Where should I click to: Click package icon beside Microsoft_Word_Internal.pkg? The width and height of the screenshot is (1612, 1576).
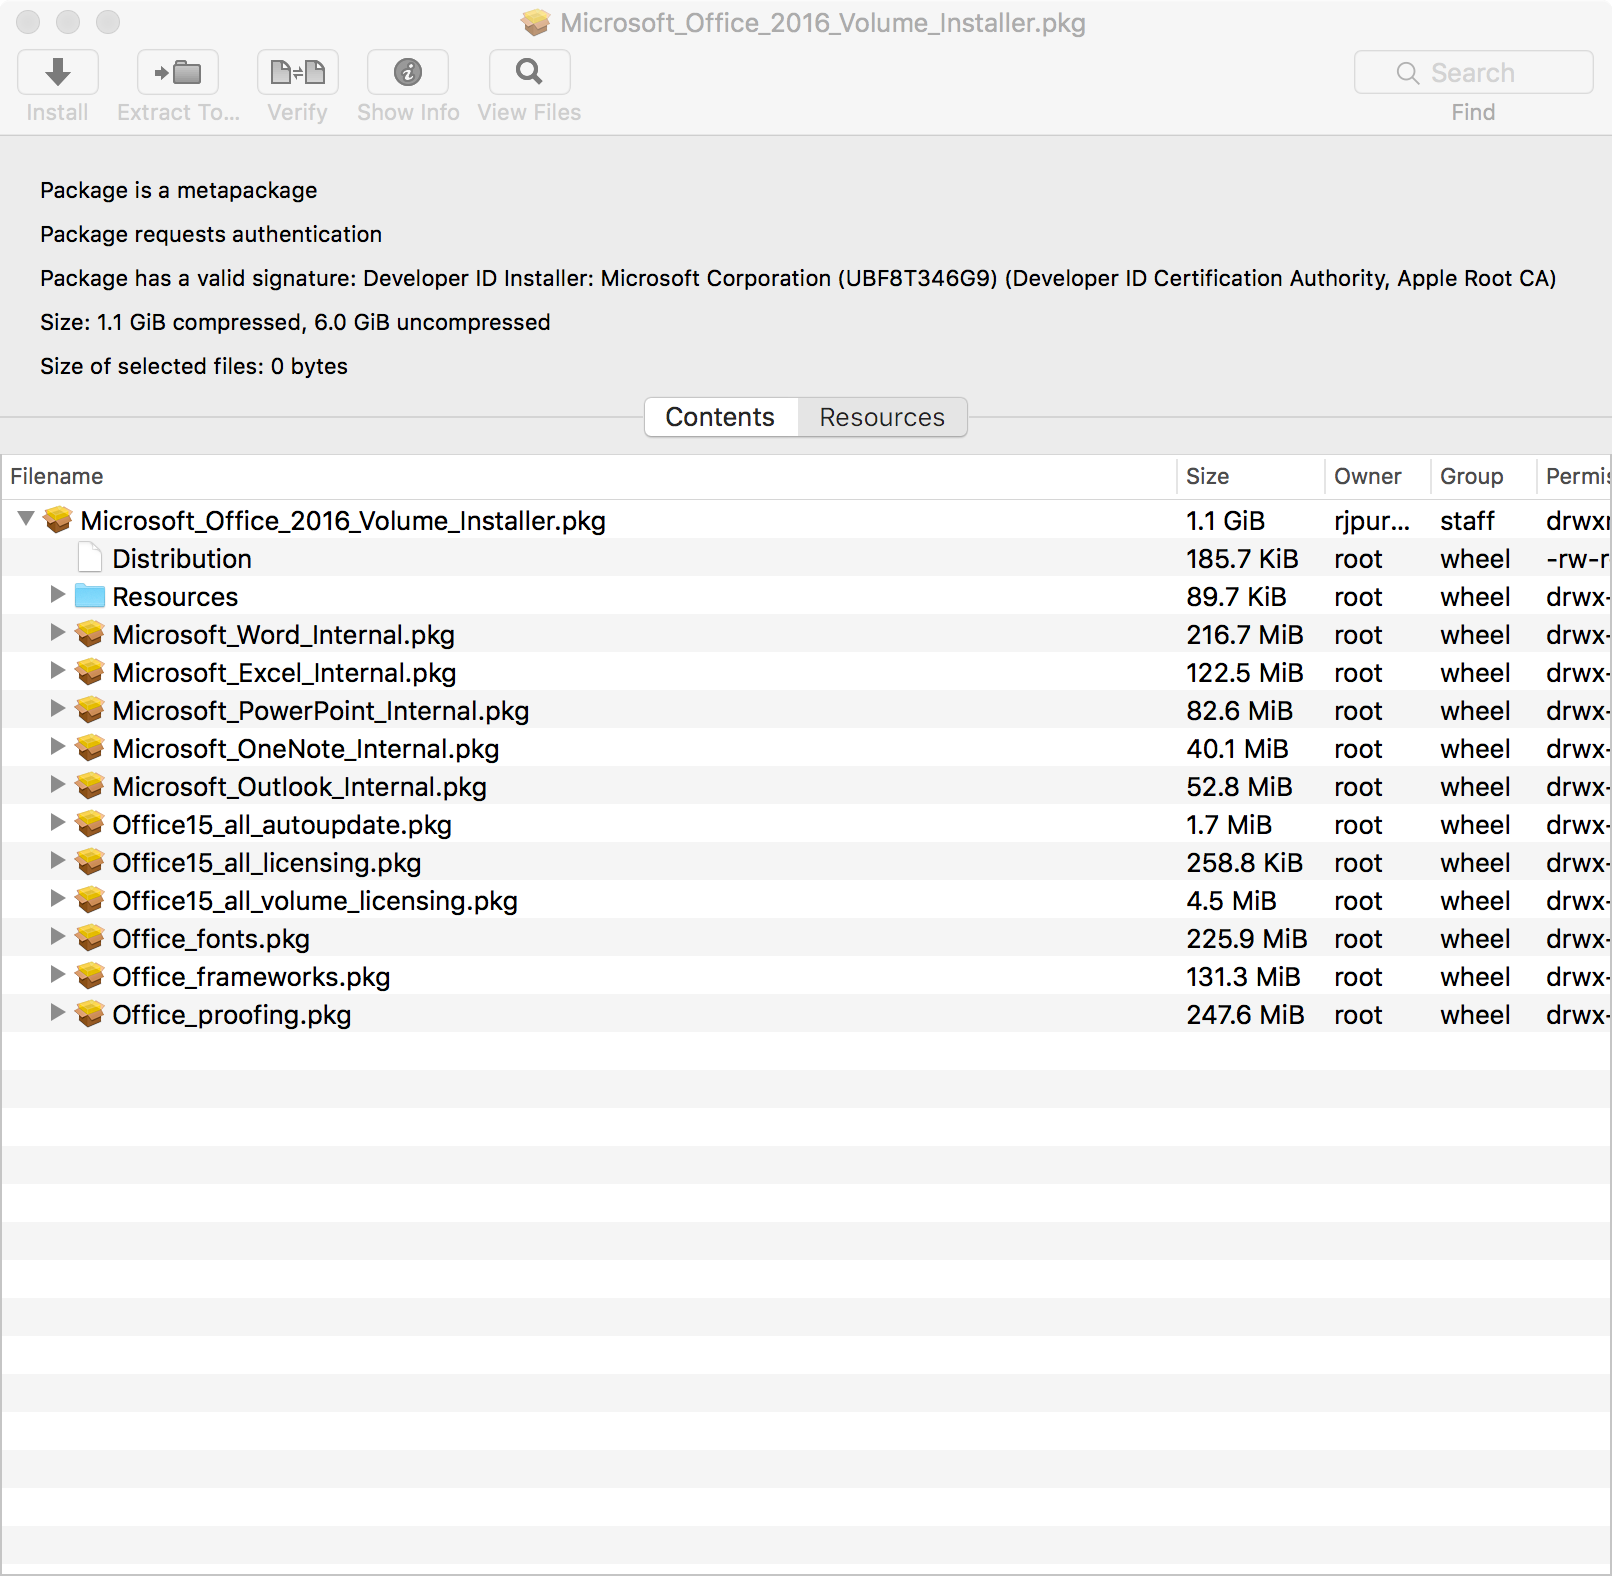pyautogui.click(x=90, y=634)
